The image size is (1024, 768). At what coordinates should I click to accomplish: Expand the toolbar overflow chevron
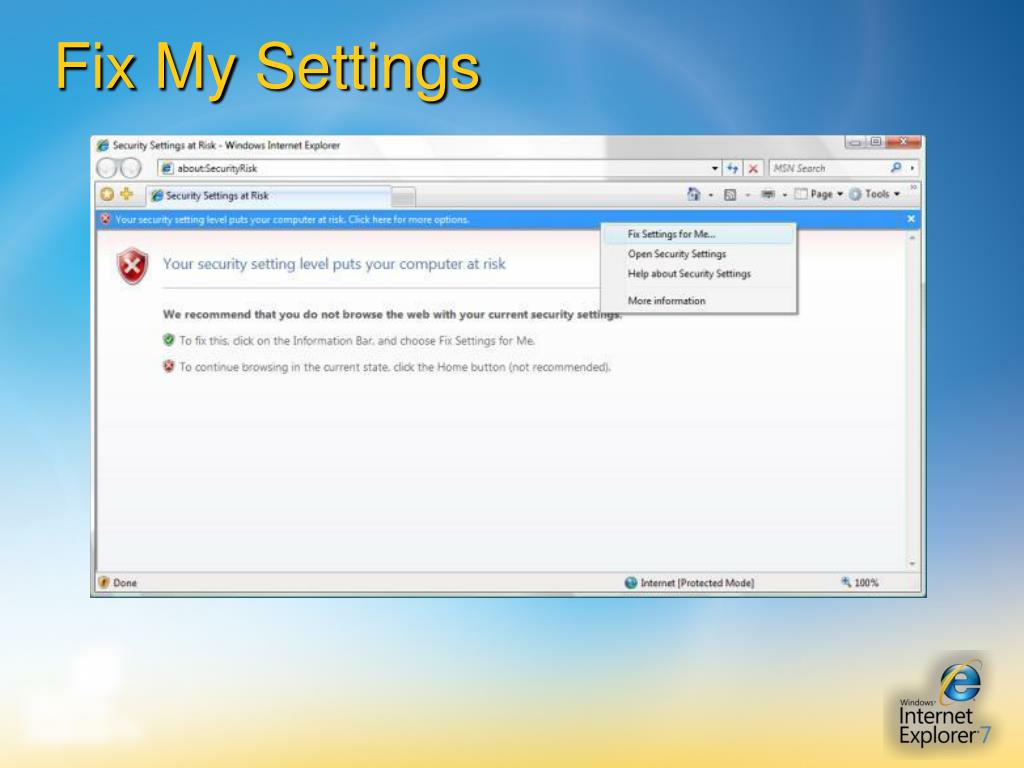[x=913, y=187]
